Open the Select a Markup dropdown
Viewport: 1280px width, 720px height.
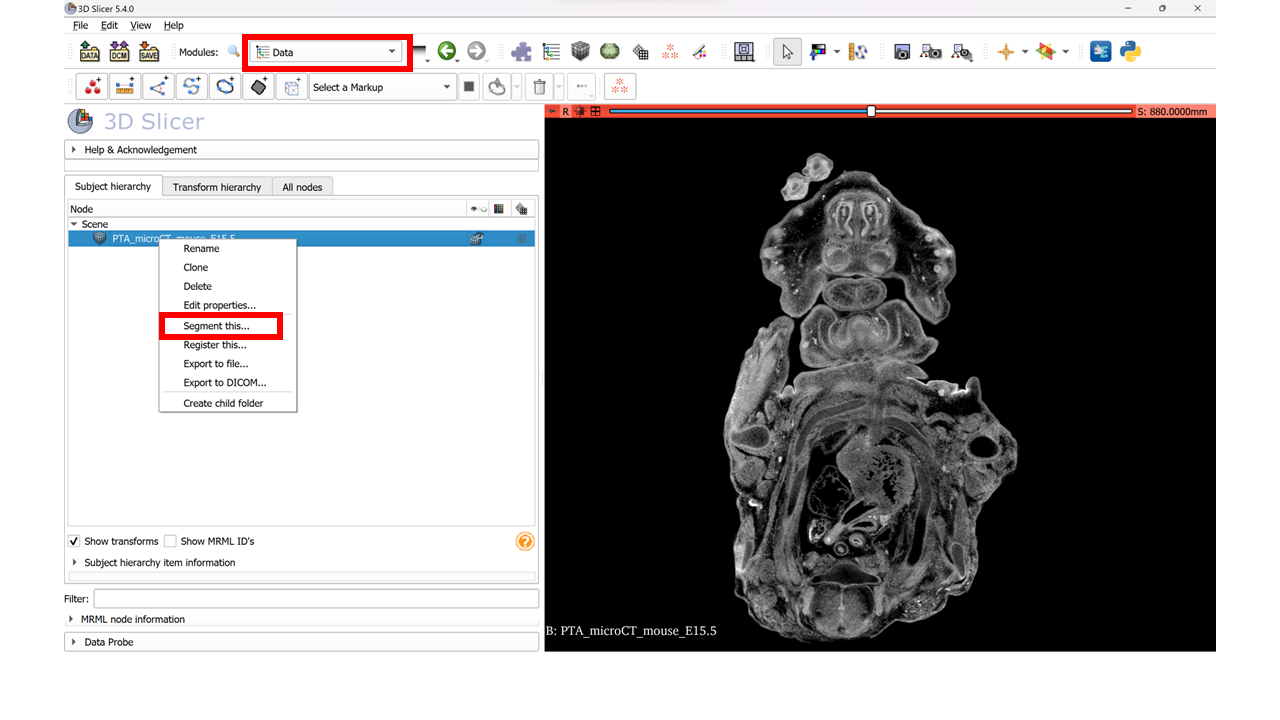coord(383,87)
